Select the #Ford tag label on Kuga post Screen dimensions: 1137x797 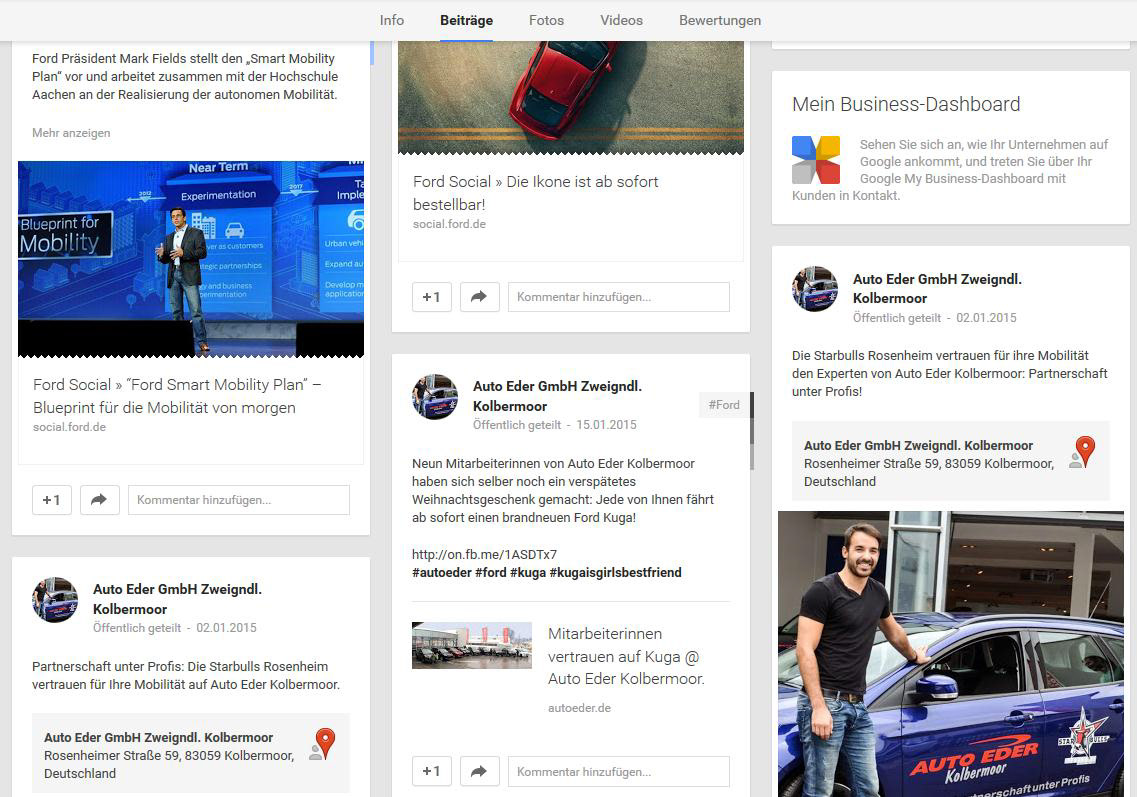pyautogui.click(x=724, y=405)
